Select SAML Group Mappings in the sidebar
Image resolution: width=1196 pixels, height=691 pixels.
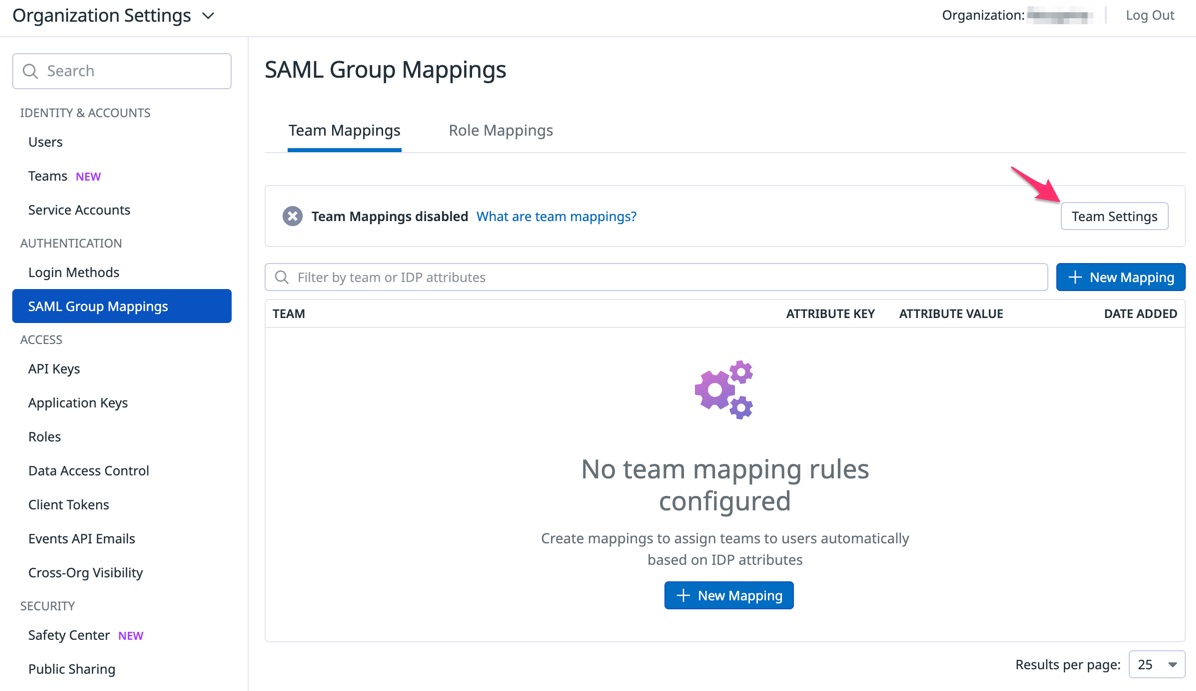click(x=100, y=306)
